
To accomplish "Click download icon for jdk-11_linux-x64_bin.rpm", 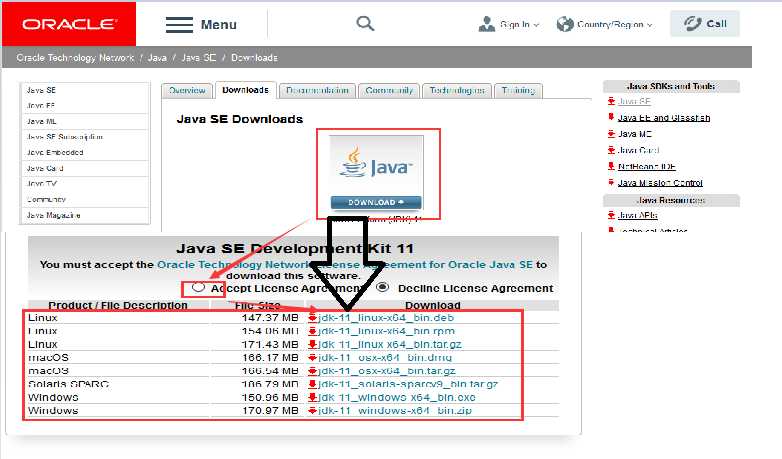I will pos(313,331).
